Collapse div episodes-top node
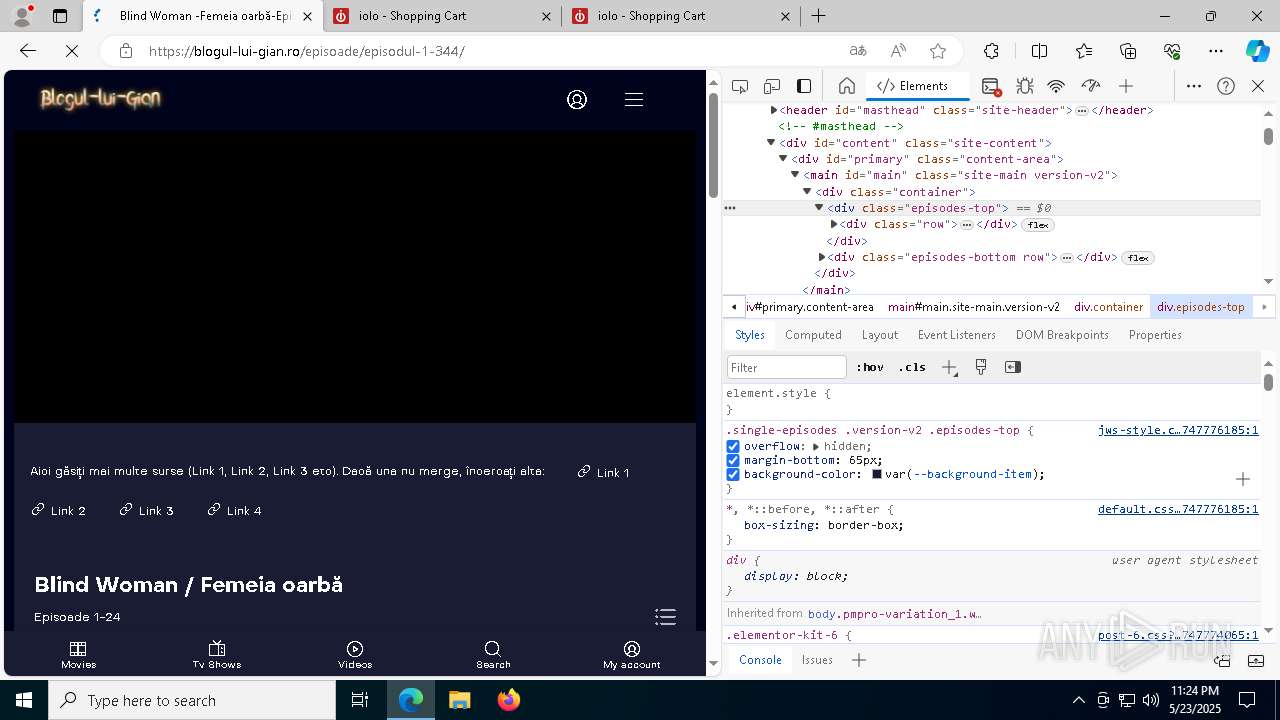 [819, 208]
